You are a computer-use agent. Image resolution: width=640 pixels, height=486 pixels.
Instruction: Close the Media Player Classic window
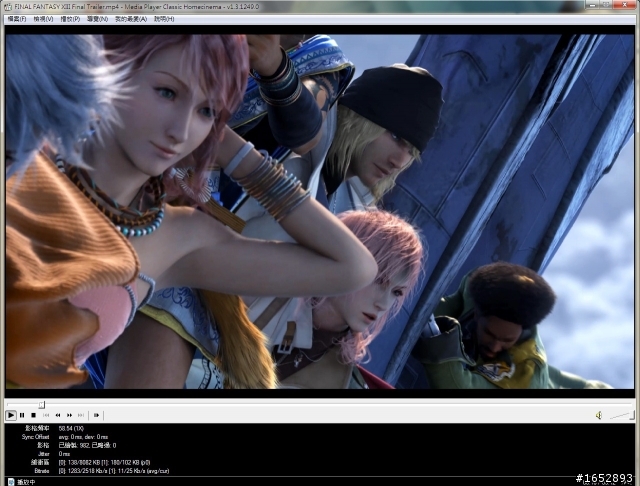tap(625, 4)
